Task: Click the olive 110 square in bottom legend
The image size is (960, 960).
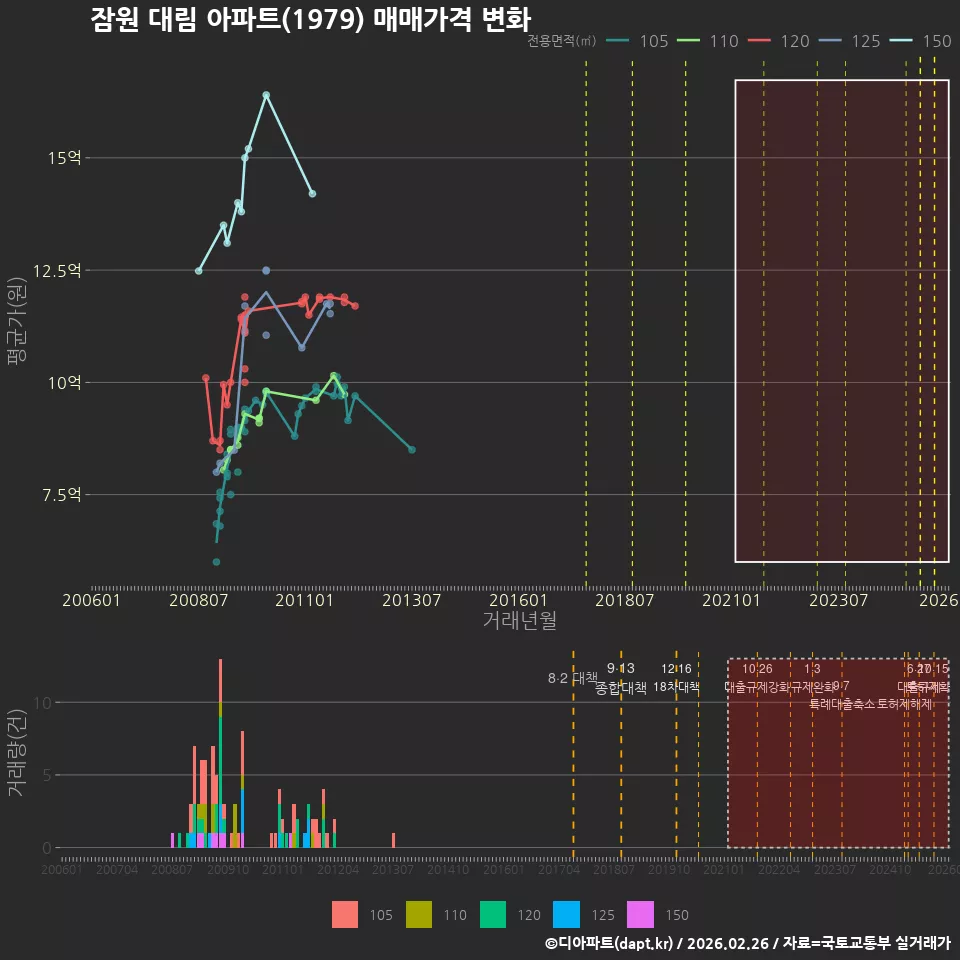Action: coord(419,915)
